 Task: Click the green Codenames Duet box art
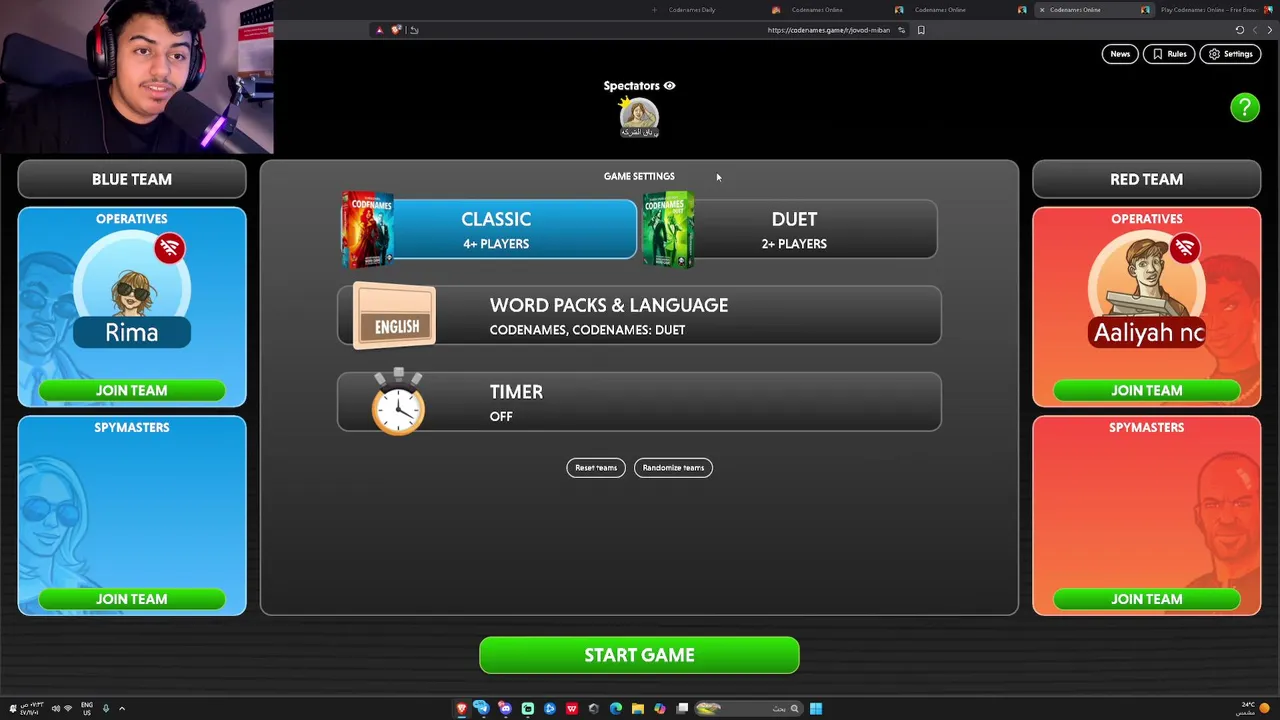pos(668,229)
